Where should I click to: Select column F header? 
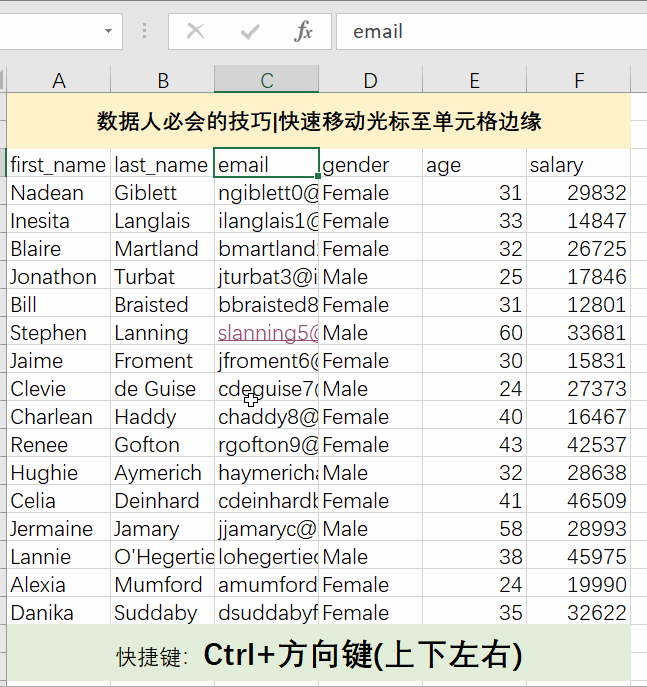tap(579, 80)
